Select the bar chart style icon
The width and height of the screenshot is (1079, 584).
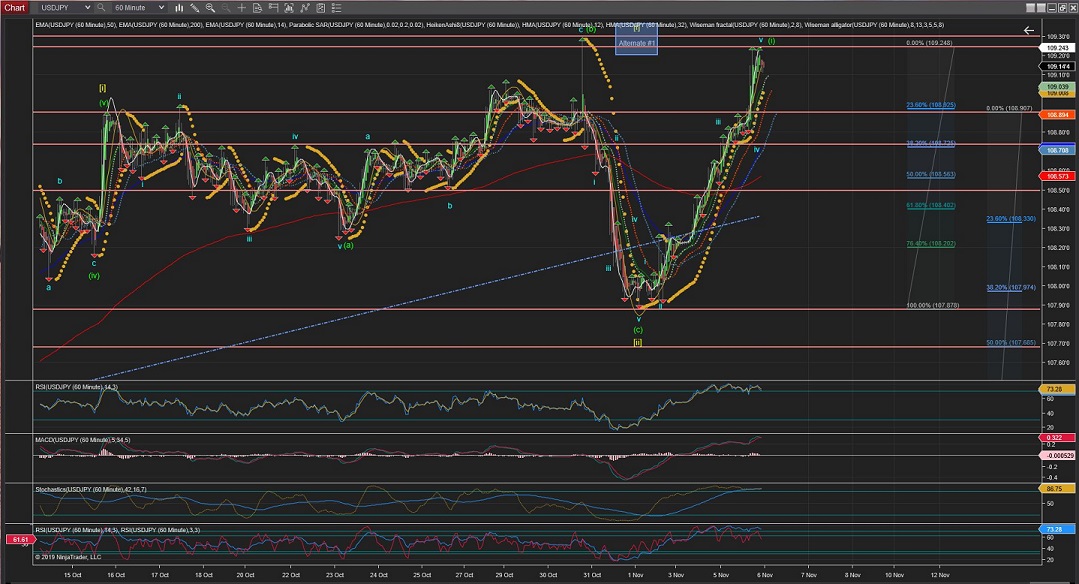(x=179, y=8)
